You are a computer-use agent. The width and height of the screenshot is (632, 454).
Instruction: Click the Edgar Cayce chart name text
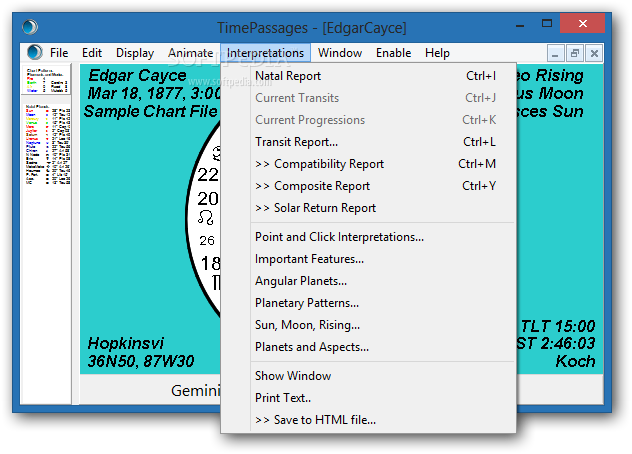point(137,75)
